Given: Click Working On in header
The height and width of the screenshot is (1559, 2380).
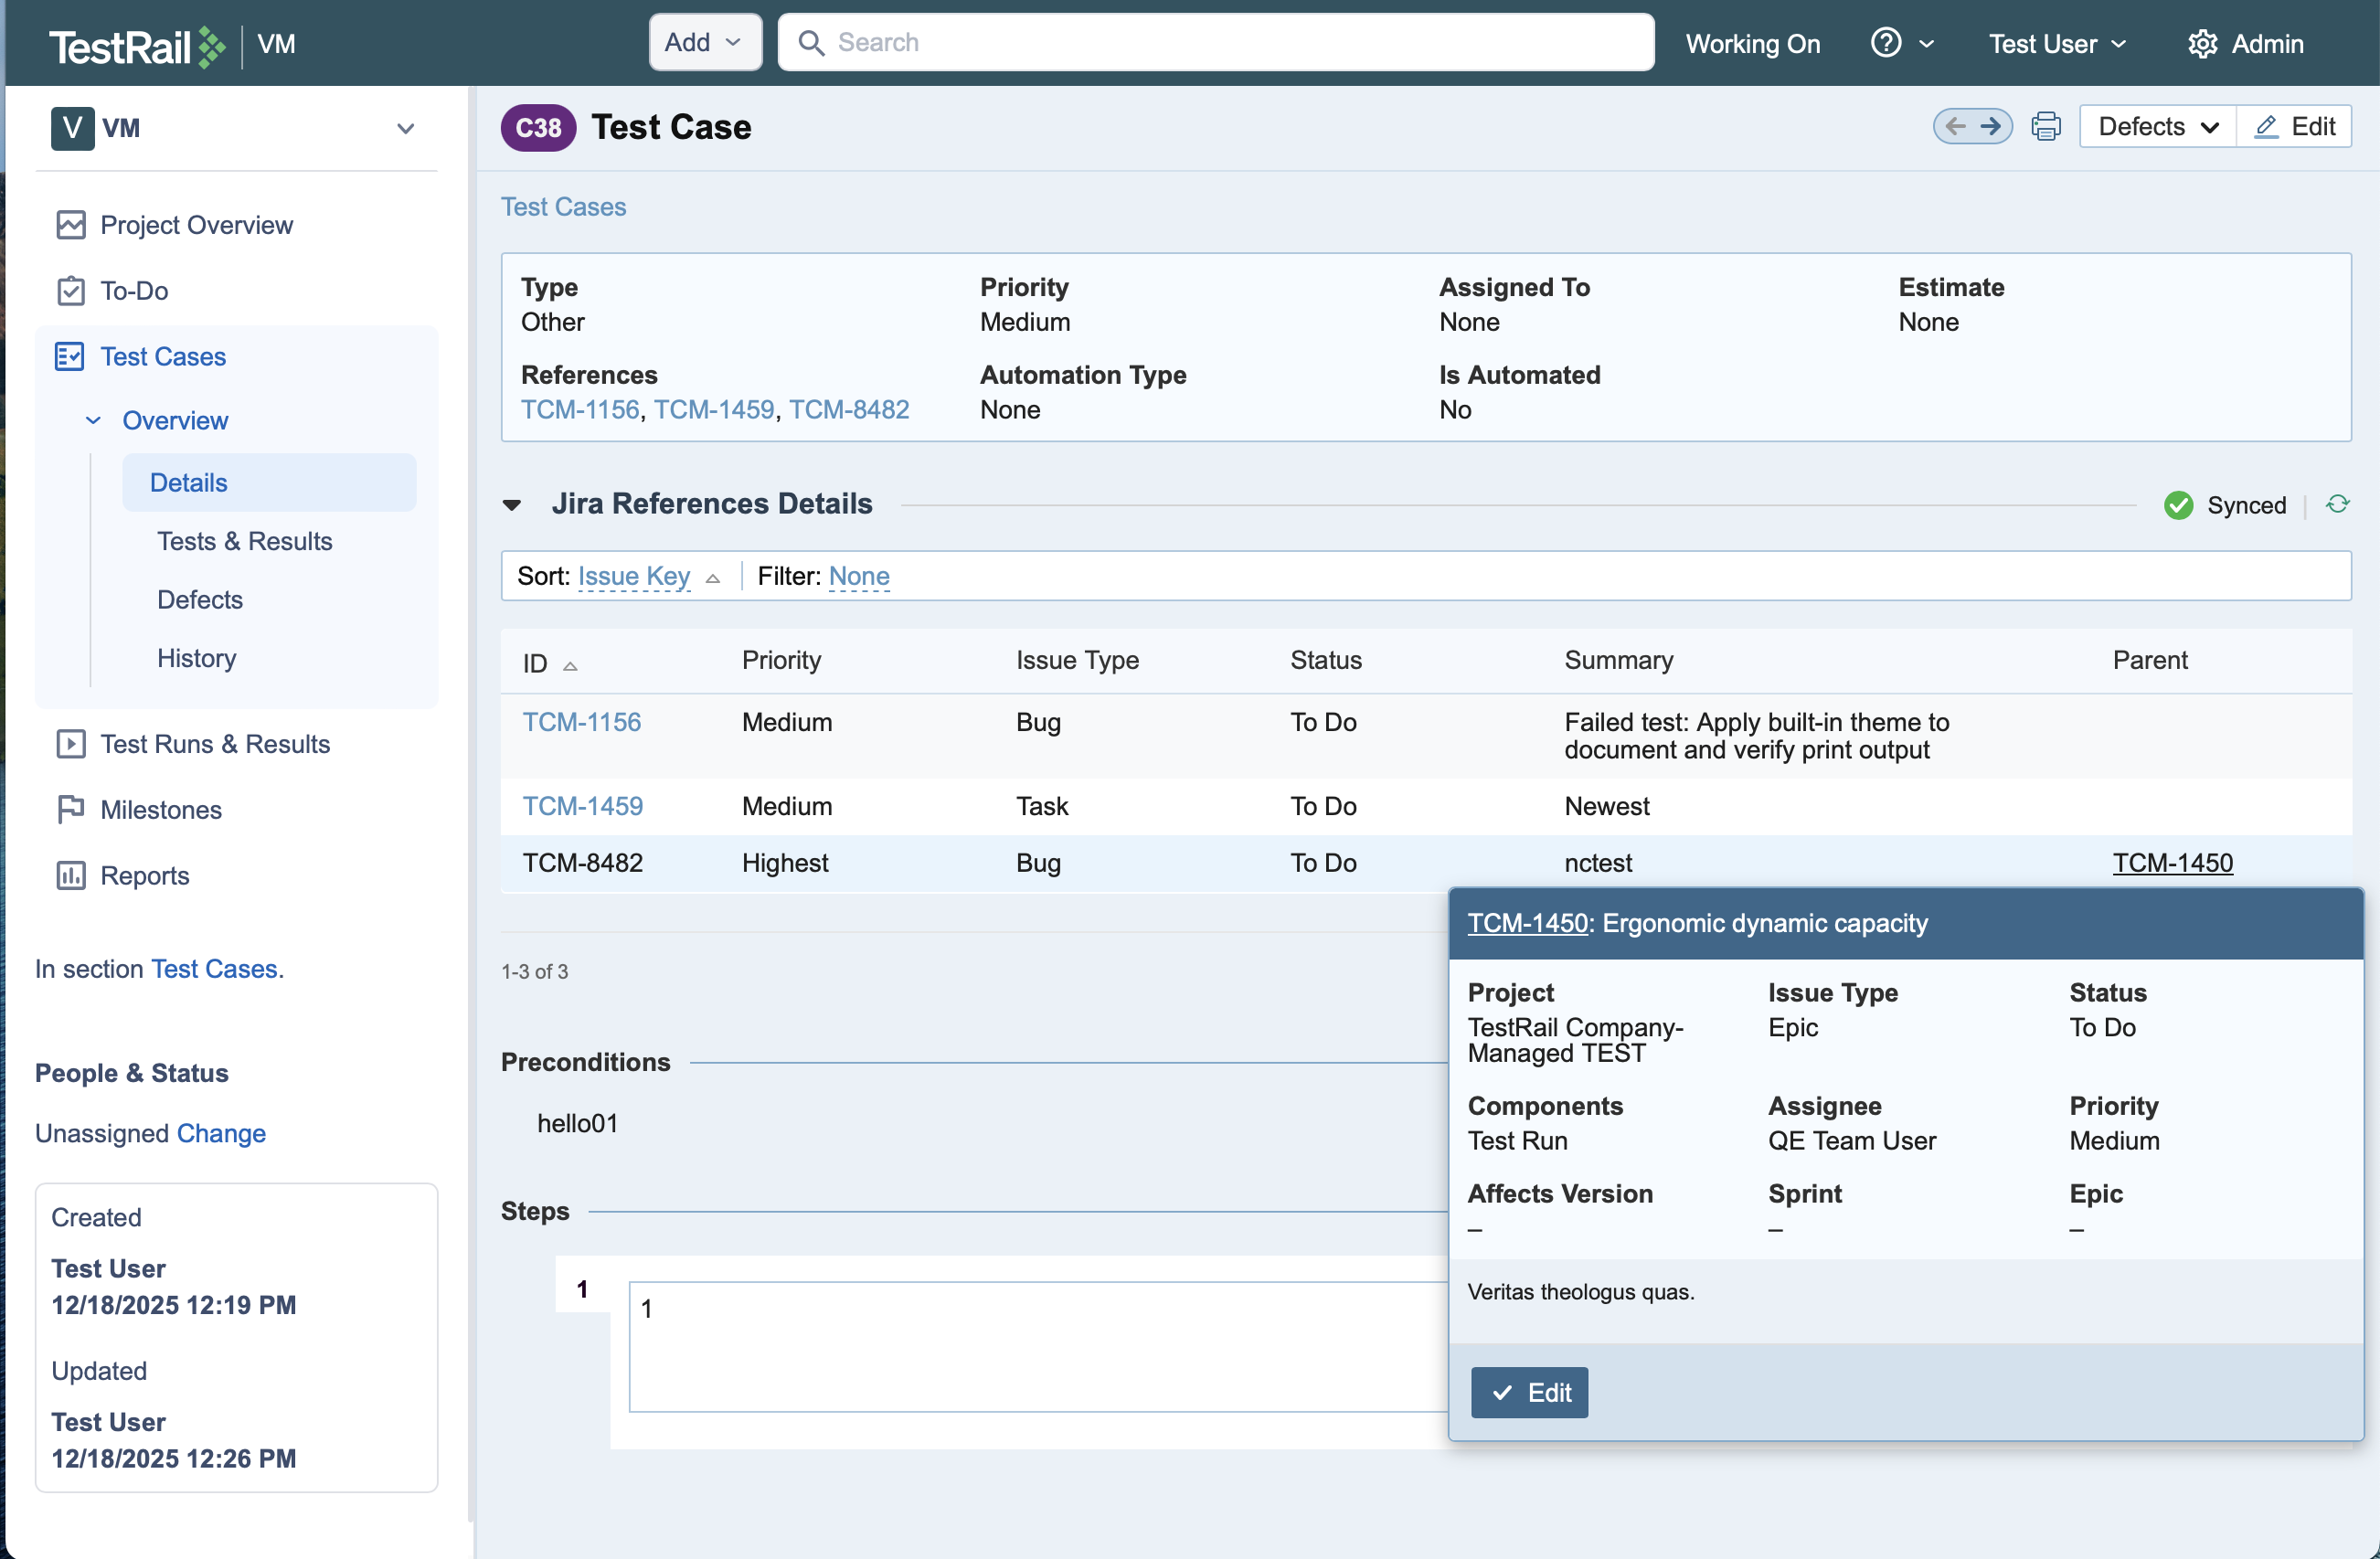Looking at the screenshot, I should [1753, 44].
